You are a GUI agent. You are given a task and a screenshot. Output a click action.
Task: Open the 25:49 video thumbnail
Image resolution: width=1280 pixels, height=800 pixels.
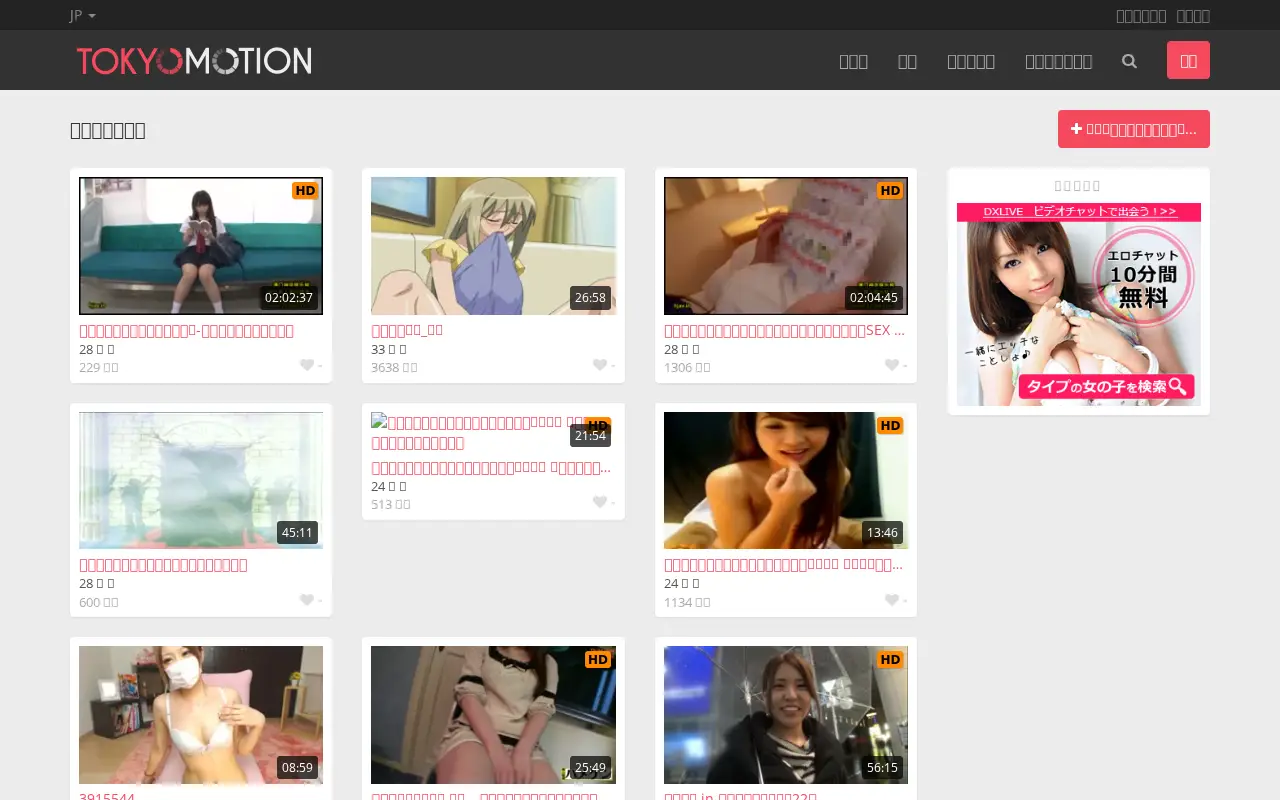tap(493, 715)
